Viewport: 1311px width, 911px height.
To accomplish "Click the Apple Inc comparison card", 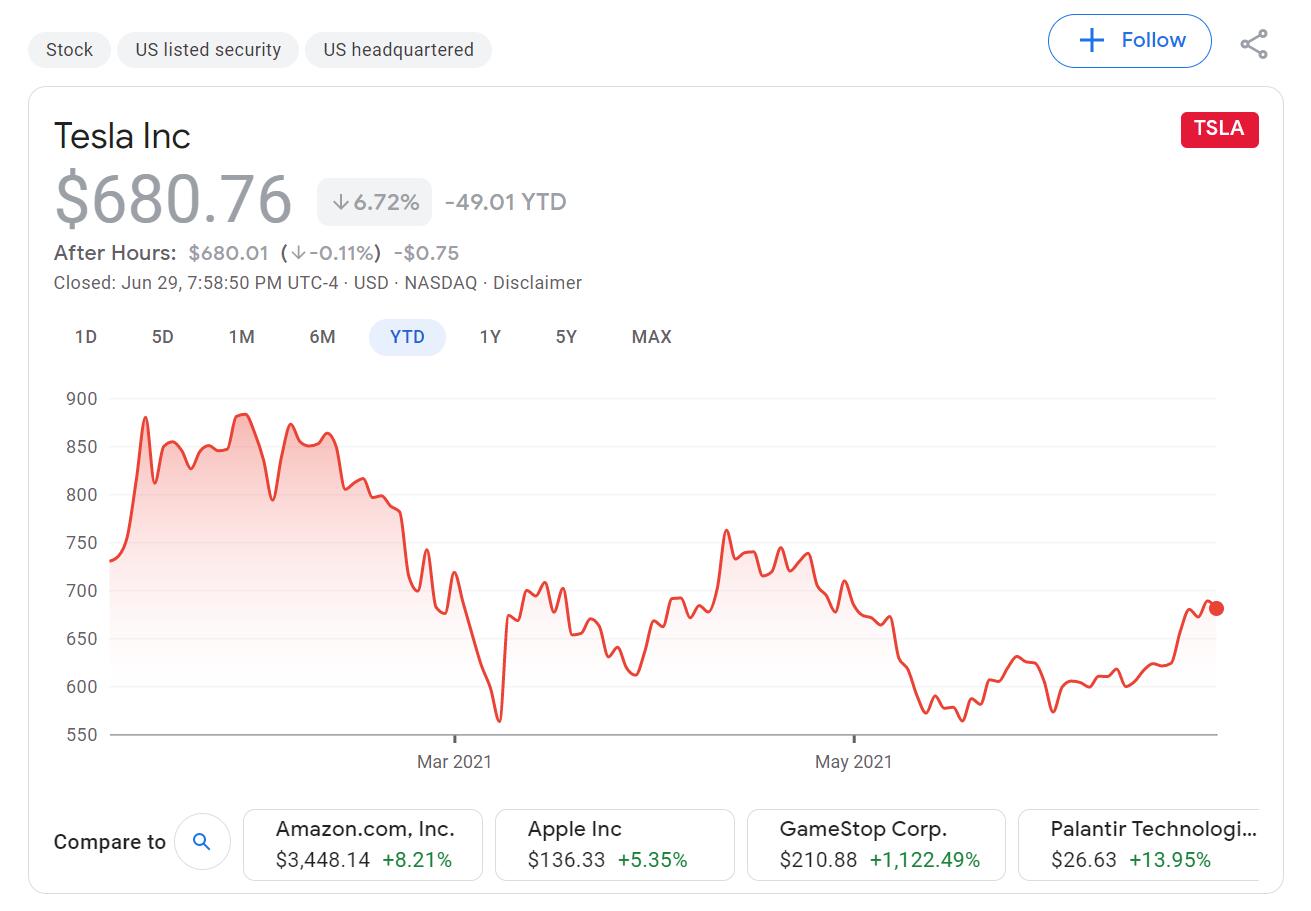I will (615, 844).
